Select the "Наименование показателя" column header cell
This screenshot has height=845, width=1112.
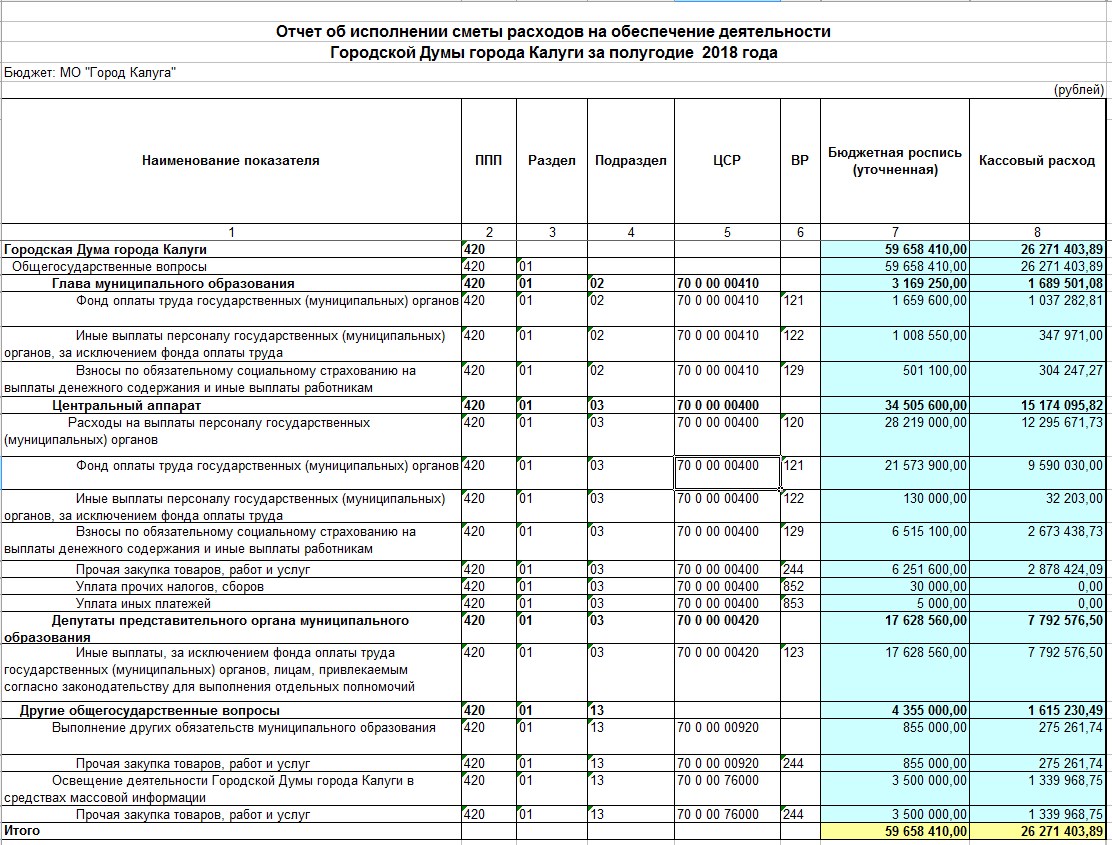[x=230, y=160]
